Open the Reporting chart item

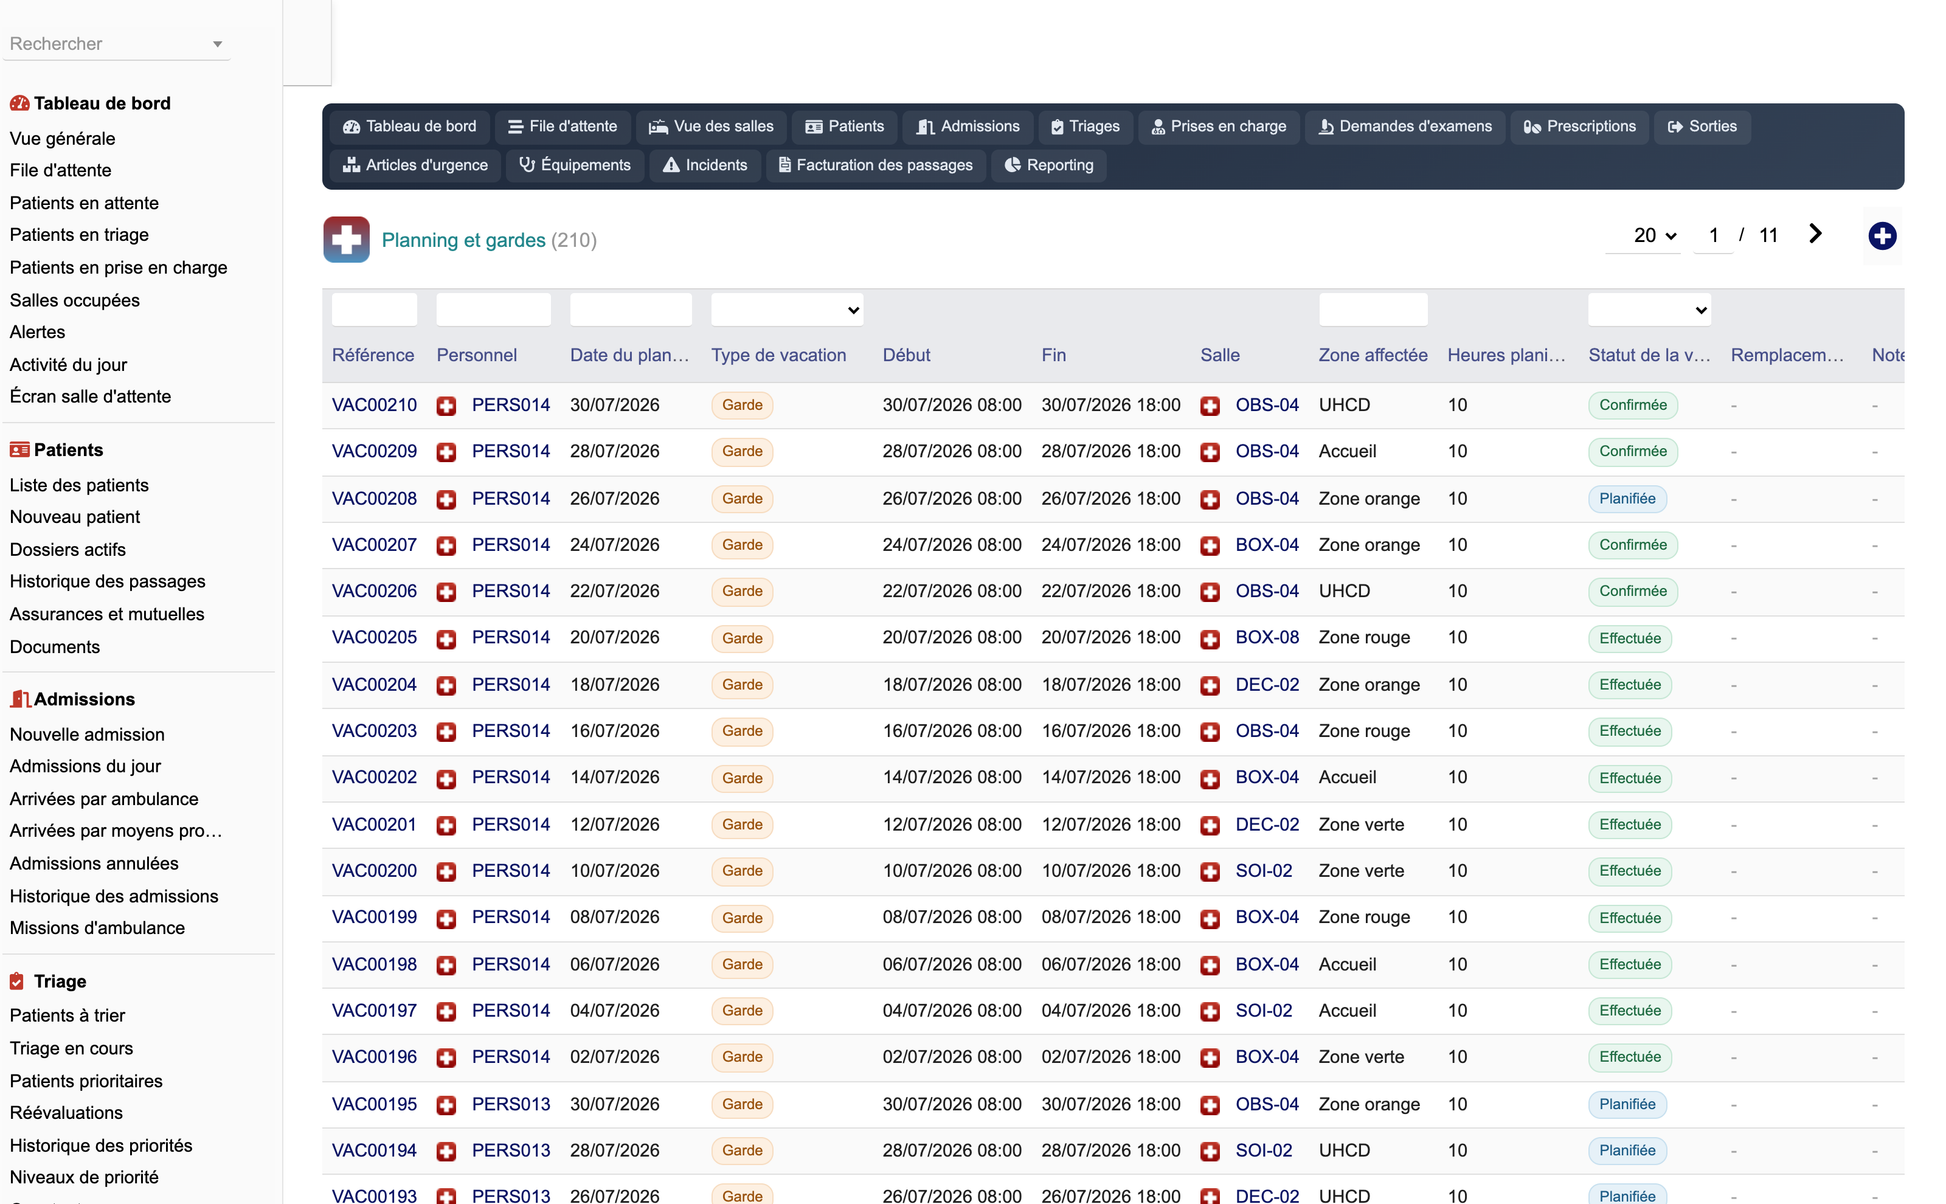pyautogui.click(x=1049, y=165)
